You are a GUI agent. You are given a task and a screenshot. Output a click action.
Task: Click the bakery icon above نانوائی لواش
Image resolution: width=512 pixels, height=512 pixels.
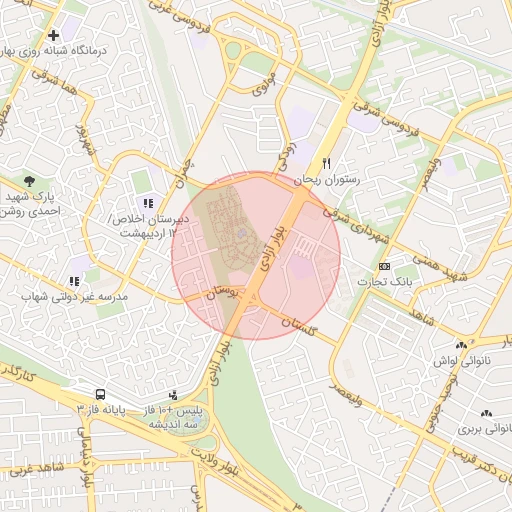click(461, 346)
